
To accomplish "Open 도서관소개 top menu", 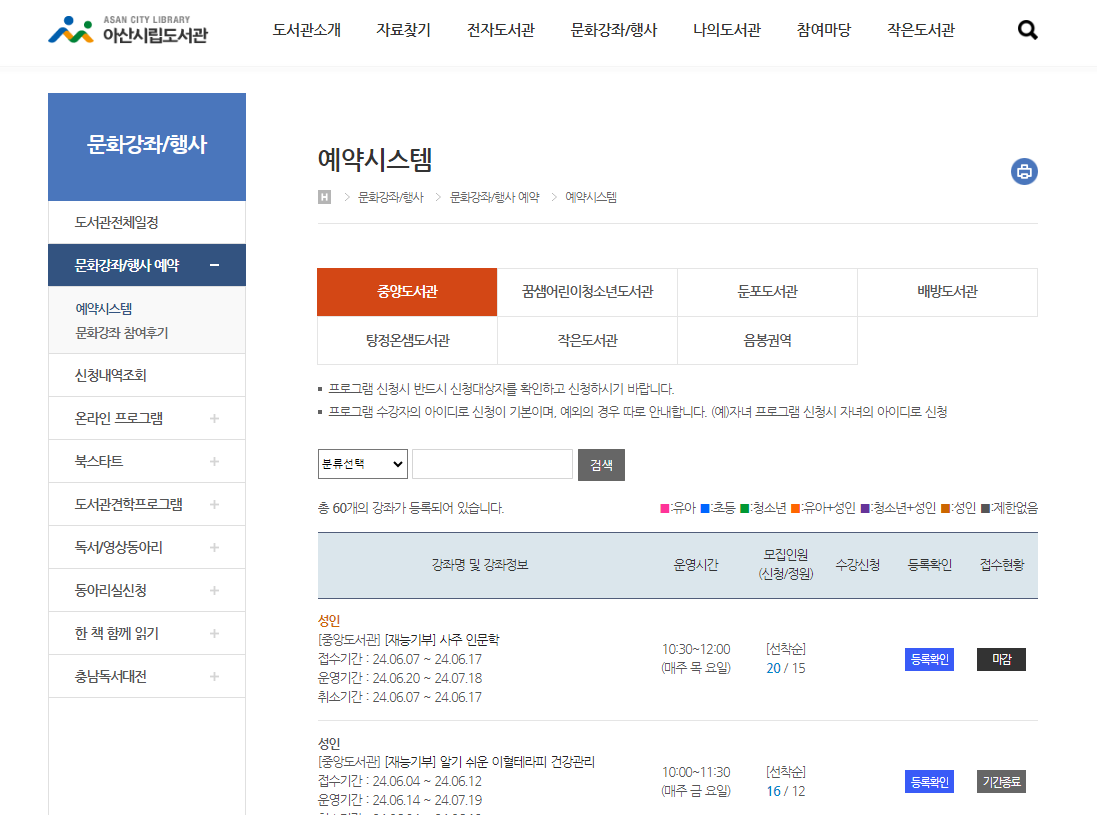I will 306,30.
